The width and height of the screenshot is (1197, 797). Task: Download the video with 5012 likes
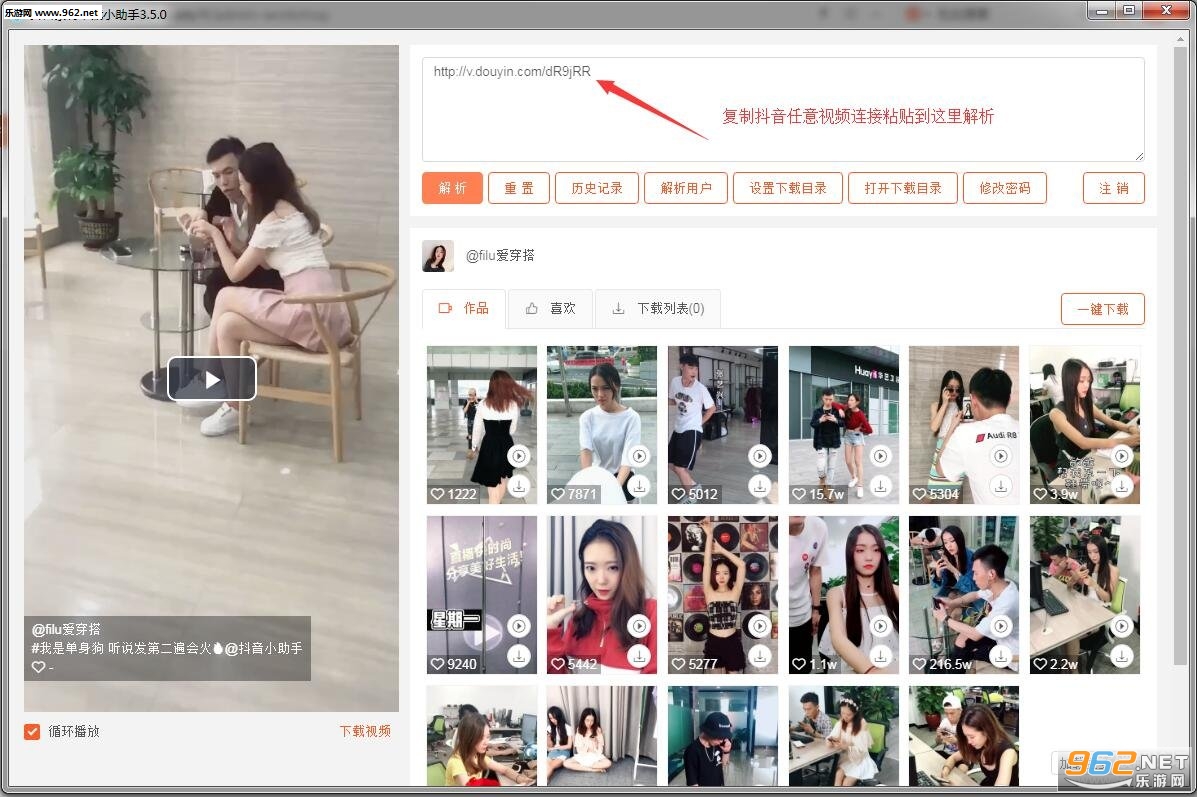point(760,486)
